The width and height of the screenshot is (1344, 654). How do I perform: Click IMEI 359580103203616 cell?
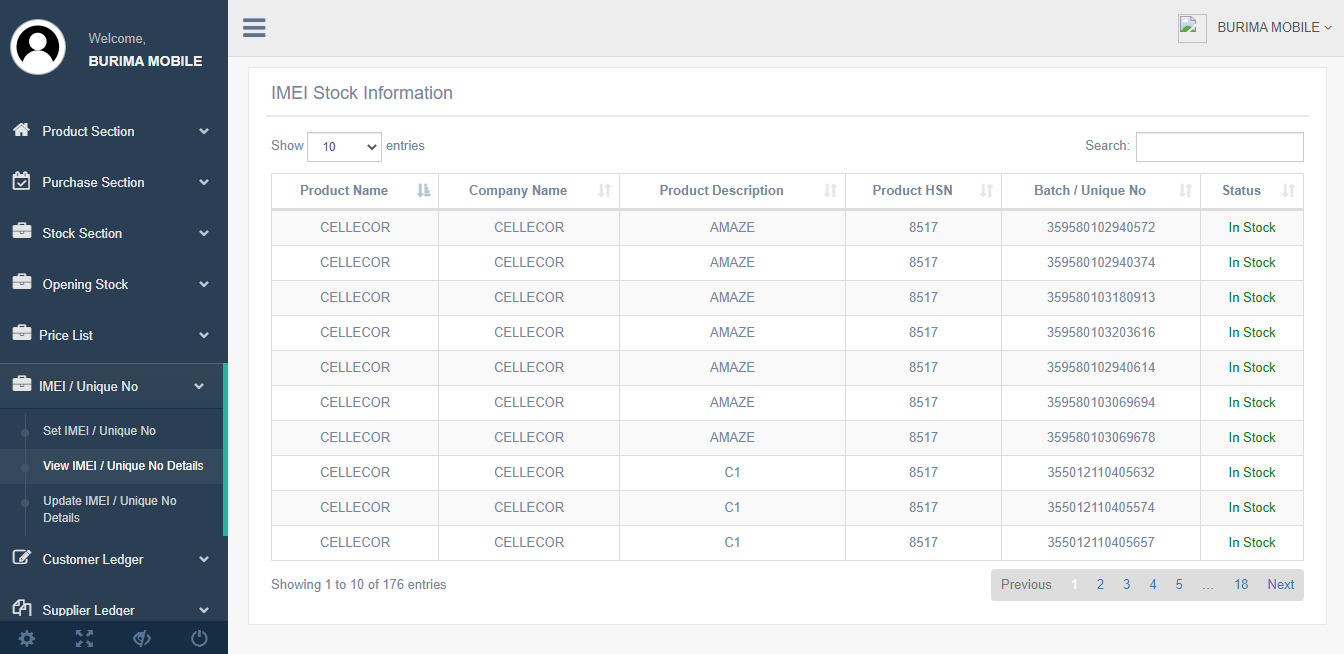pyautogui.click(x=1101, y=333)
